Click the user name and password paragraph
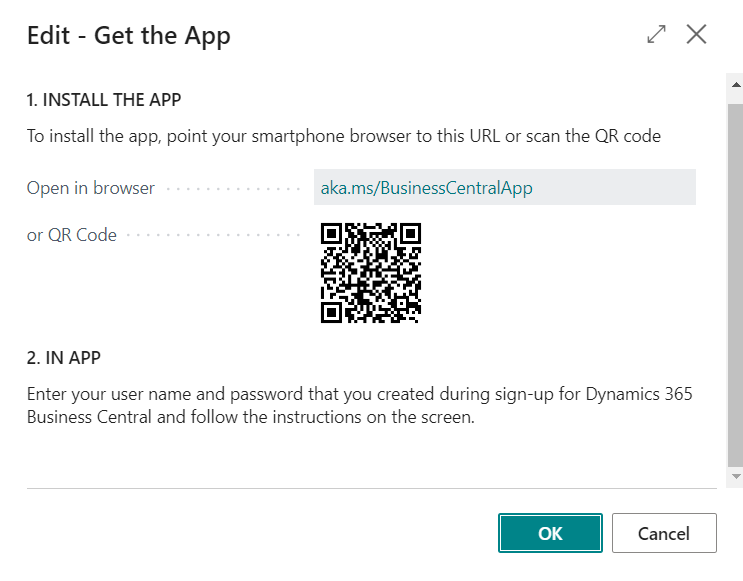The image size is (743, 581). 359,405
